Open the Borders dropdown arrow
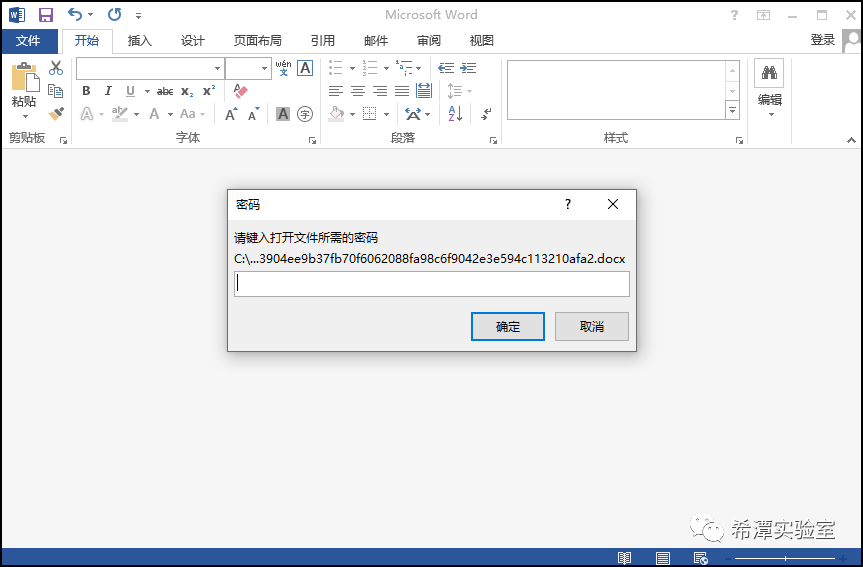The image size is (863, 567). [x=386, y=115]
